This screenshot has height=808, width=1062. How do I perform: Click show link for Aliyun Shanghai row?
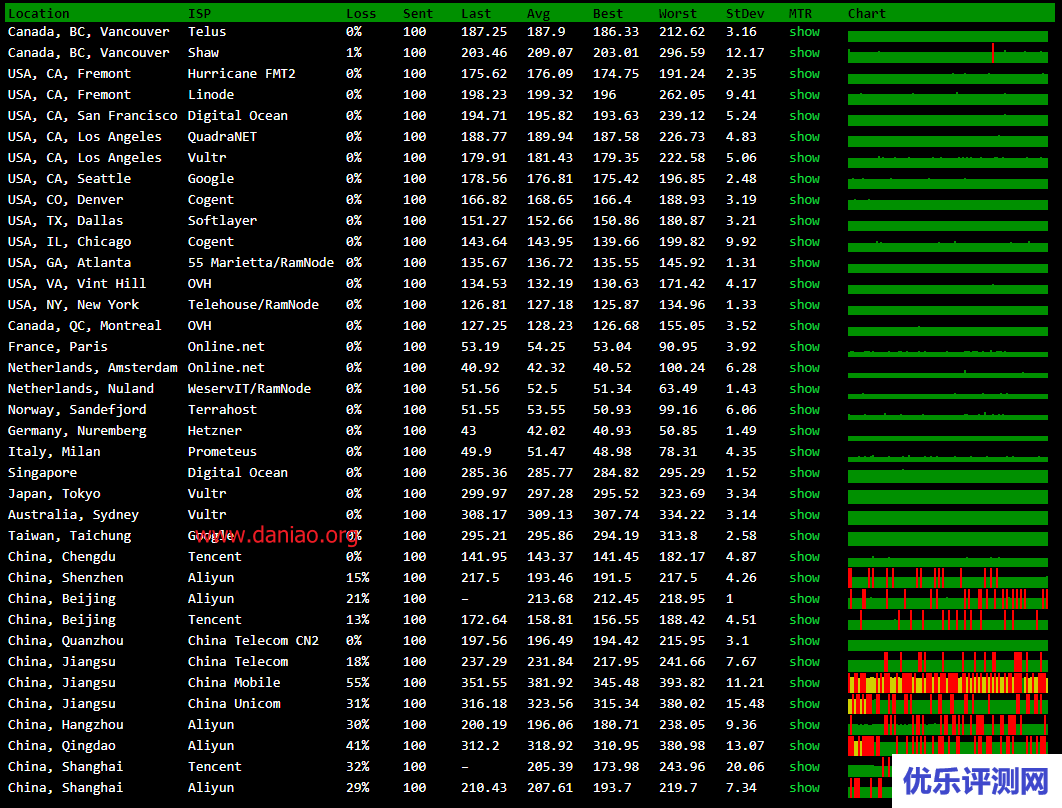804,788
